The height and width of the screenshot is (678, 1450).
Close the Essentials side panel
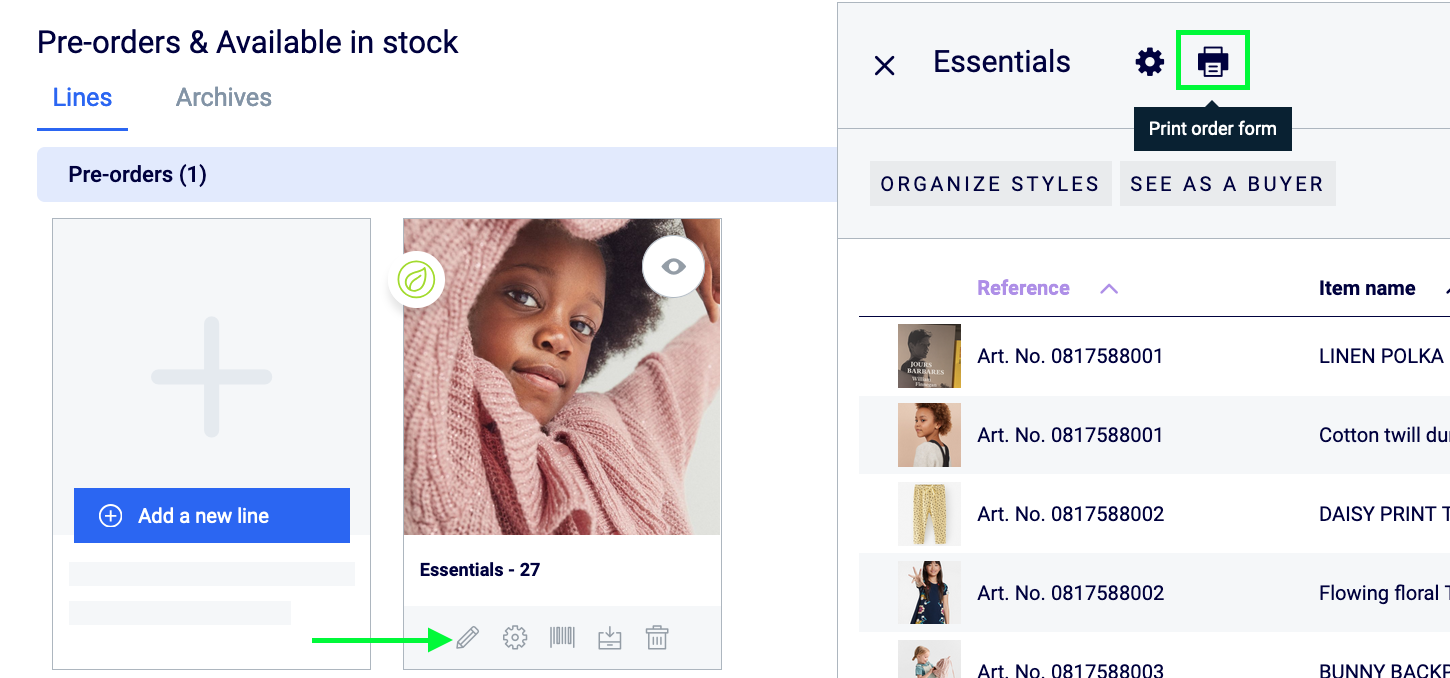[x=884, y=66]
